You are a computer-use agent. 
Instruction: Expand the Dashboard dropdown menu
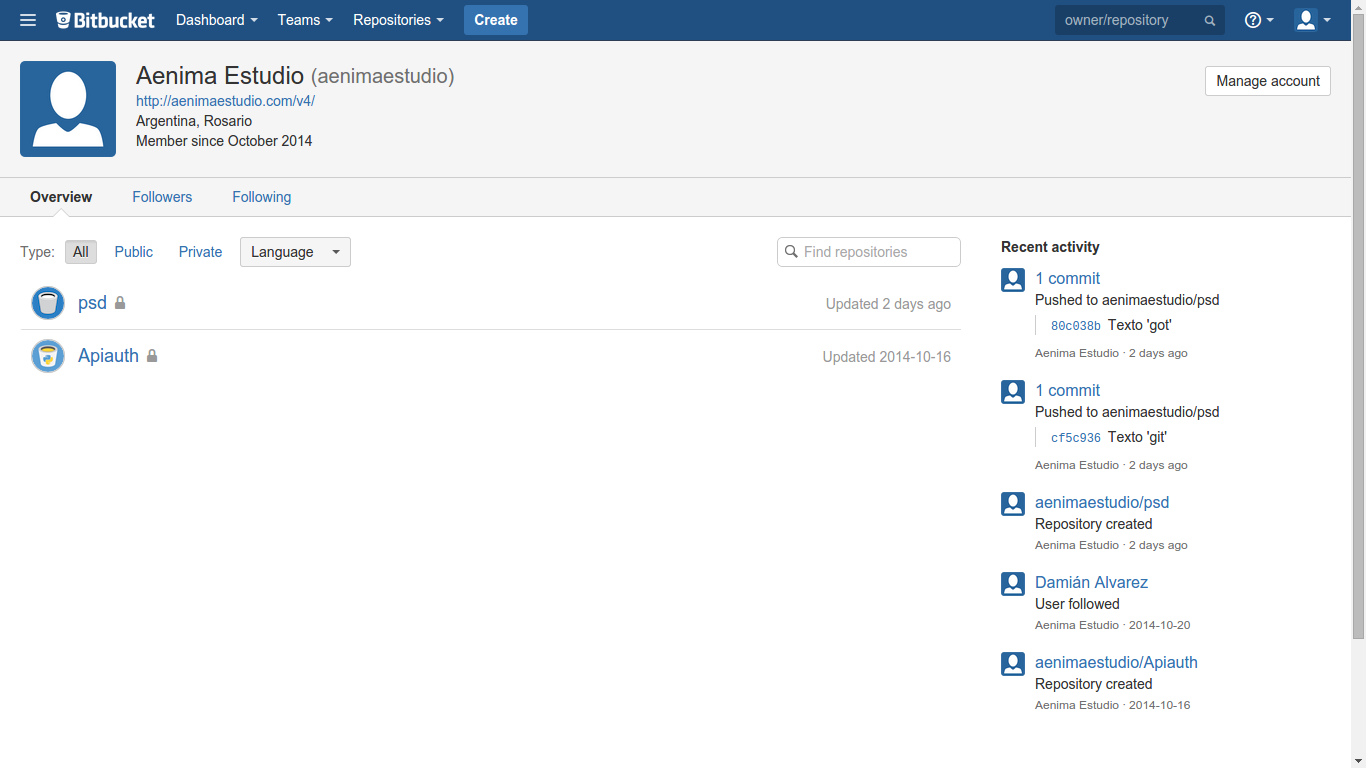point(216,20)
